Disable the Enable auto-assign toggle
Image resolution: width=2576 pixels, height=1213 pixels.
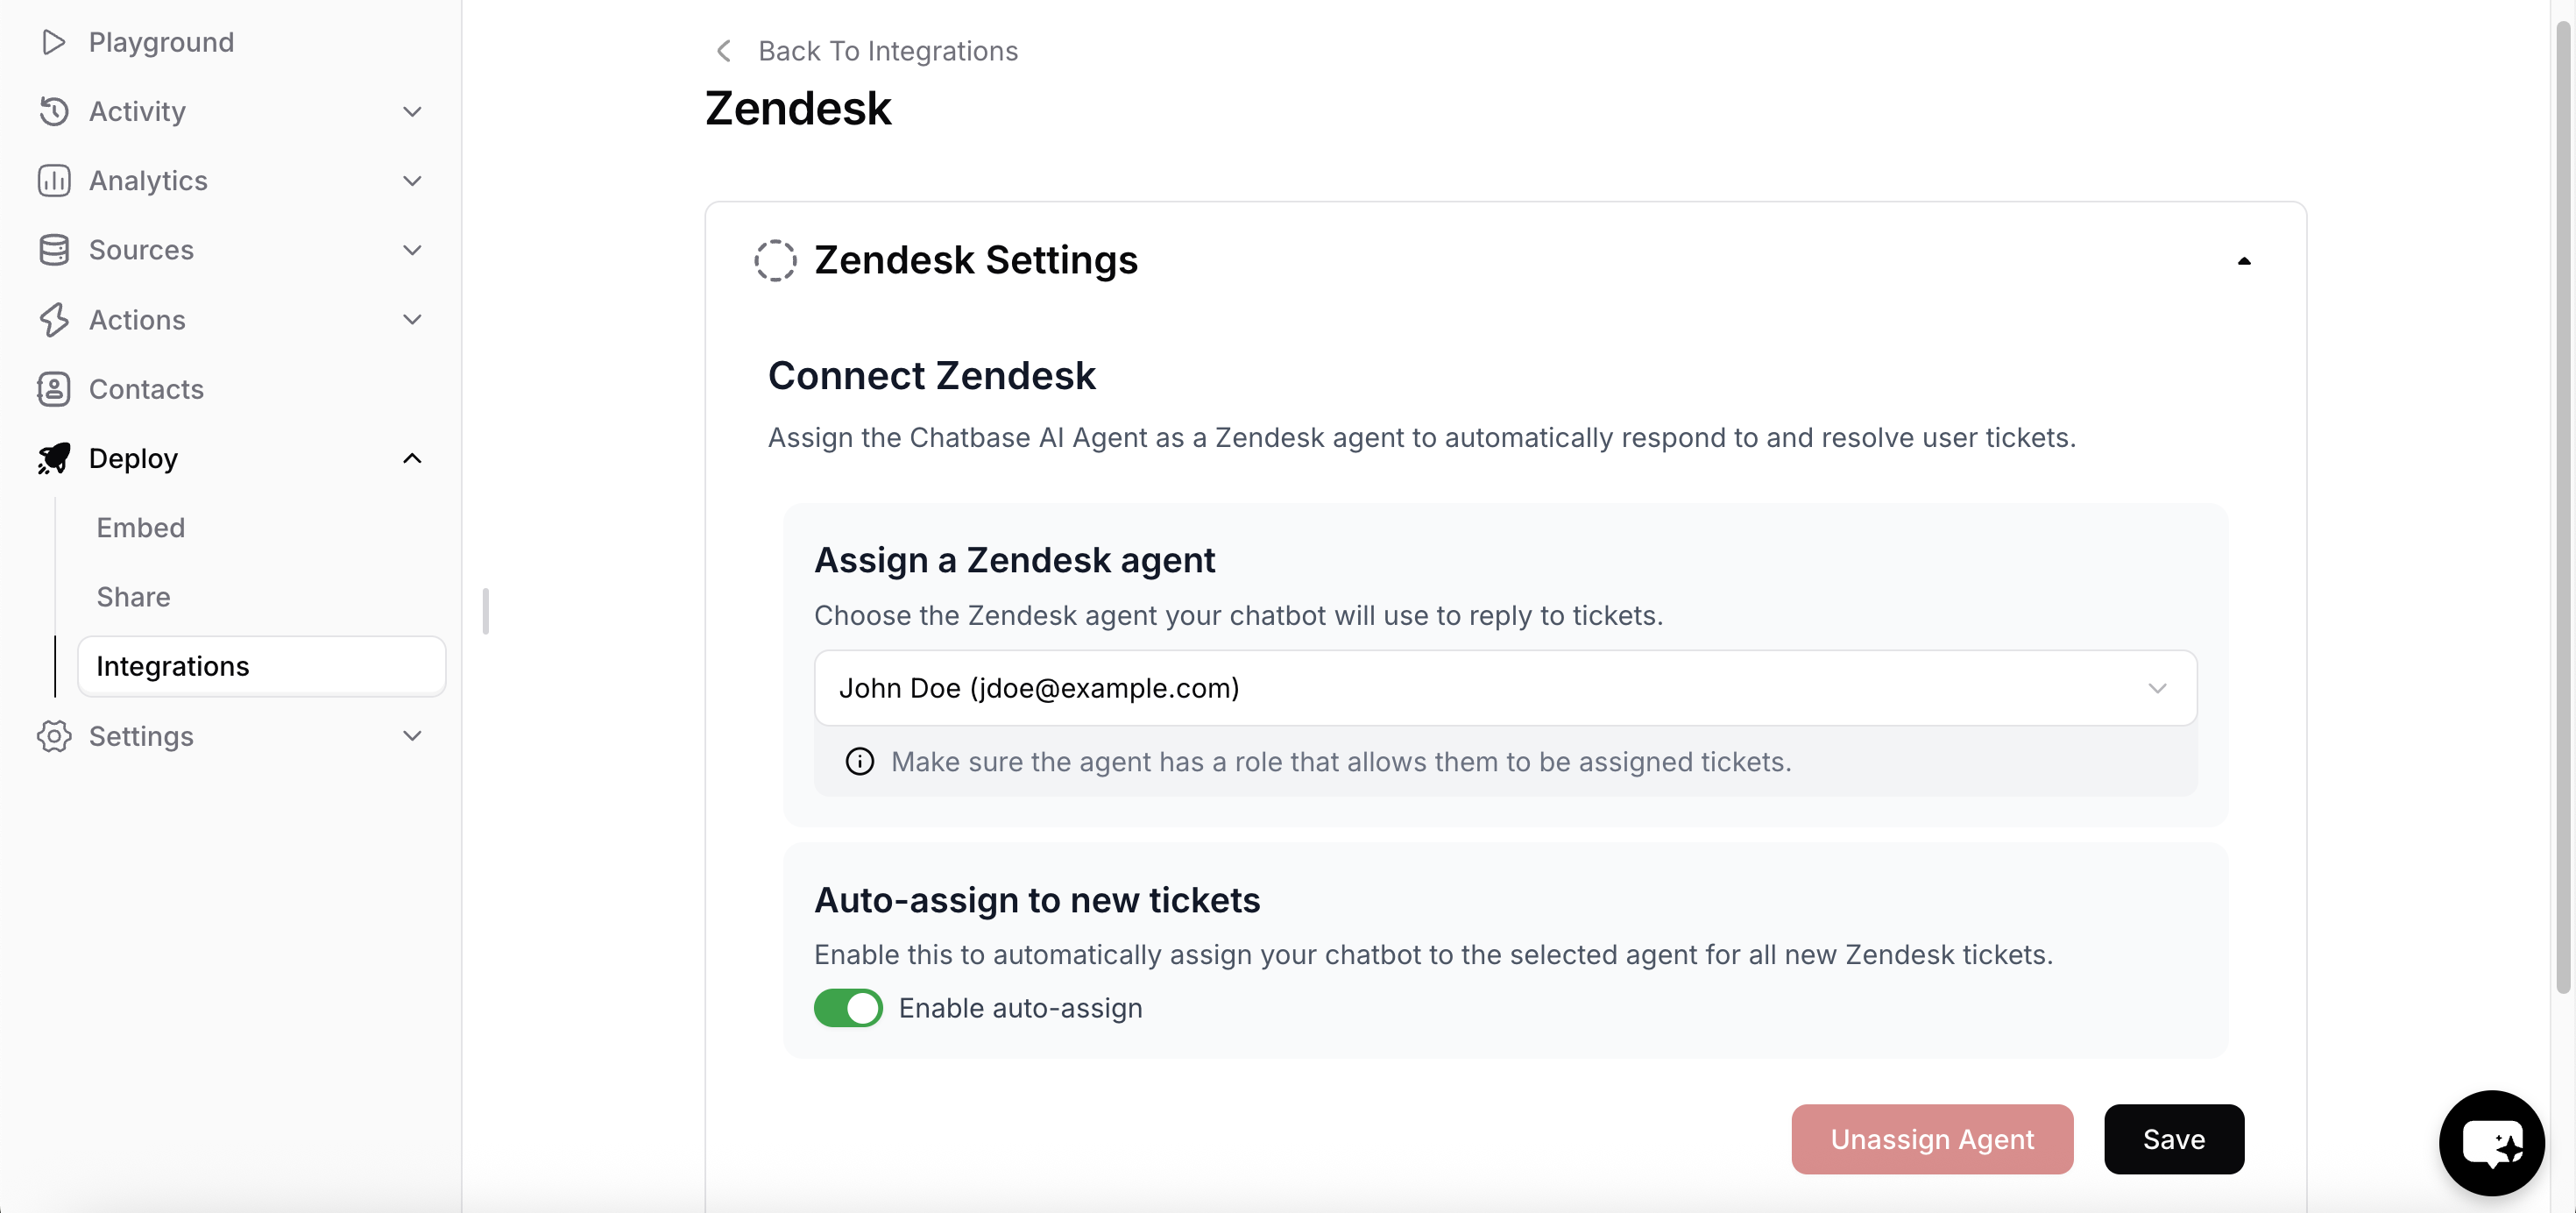click(848, 1008)
